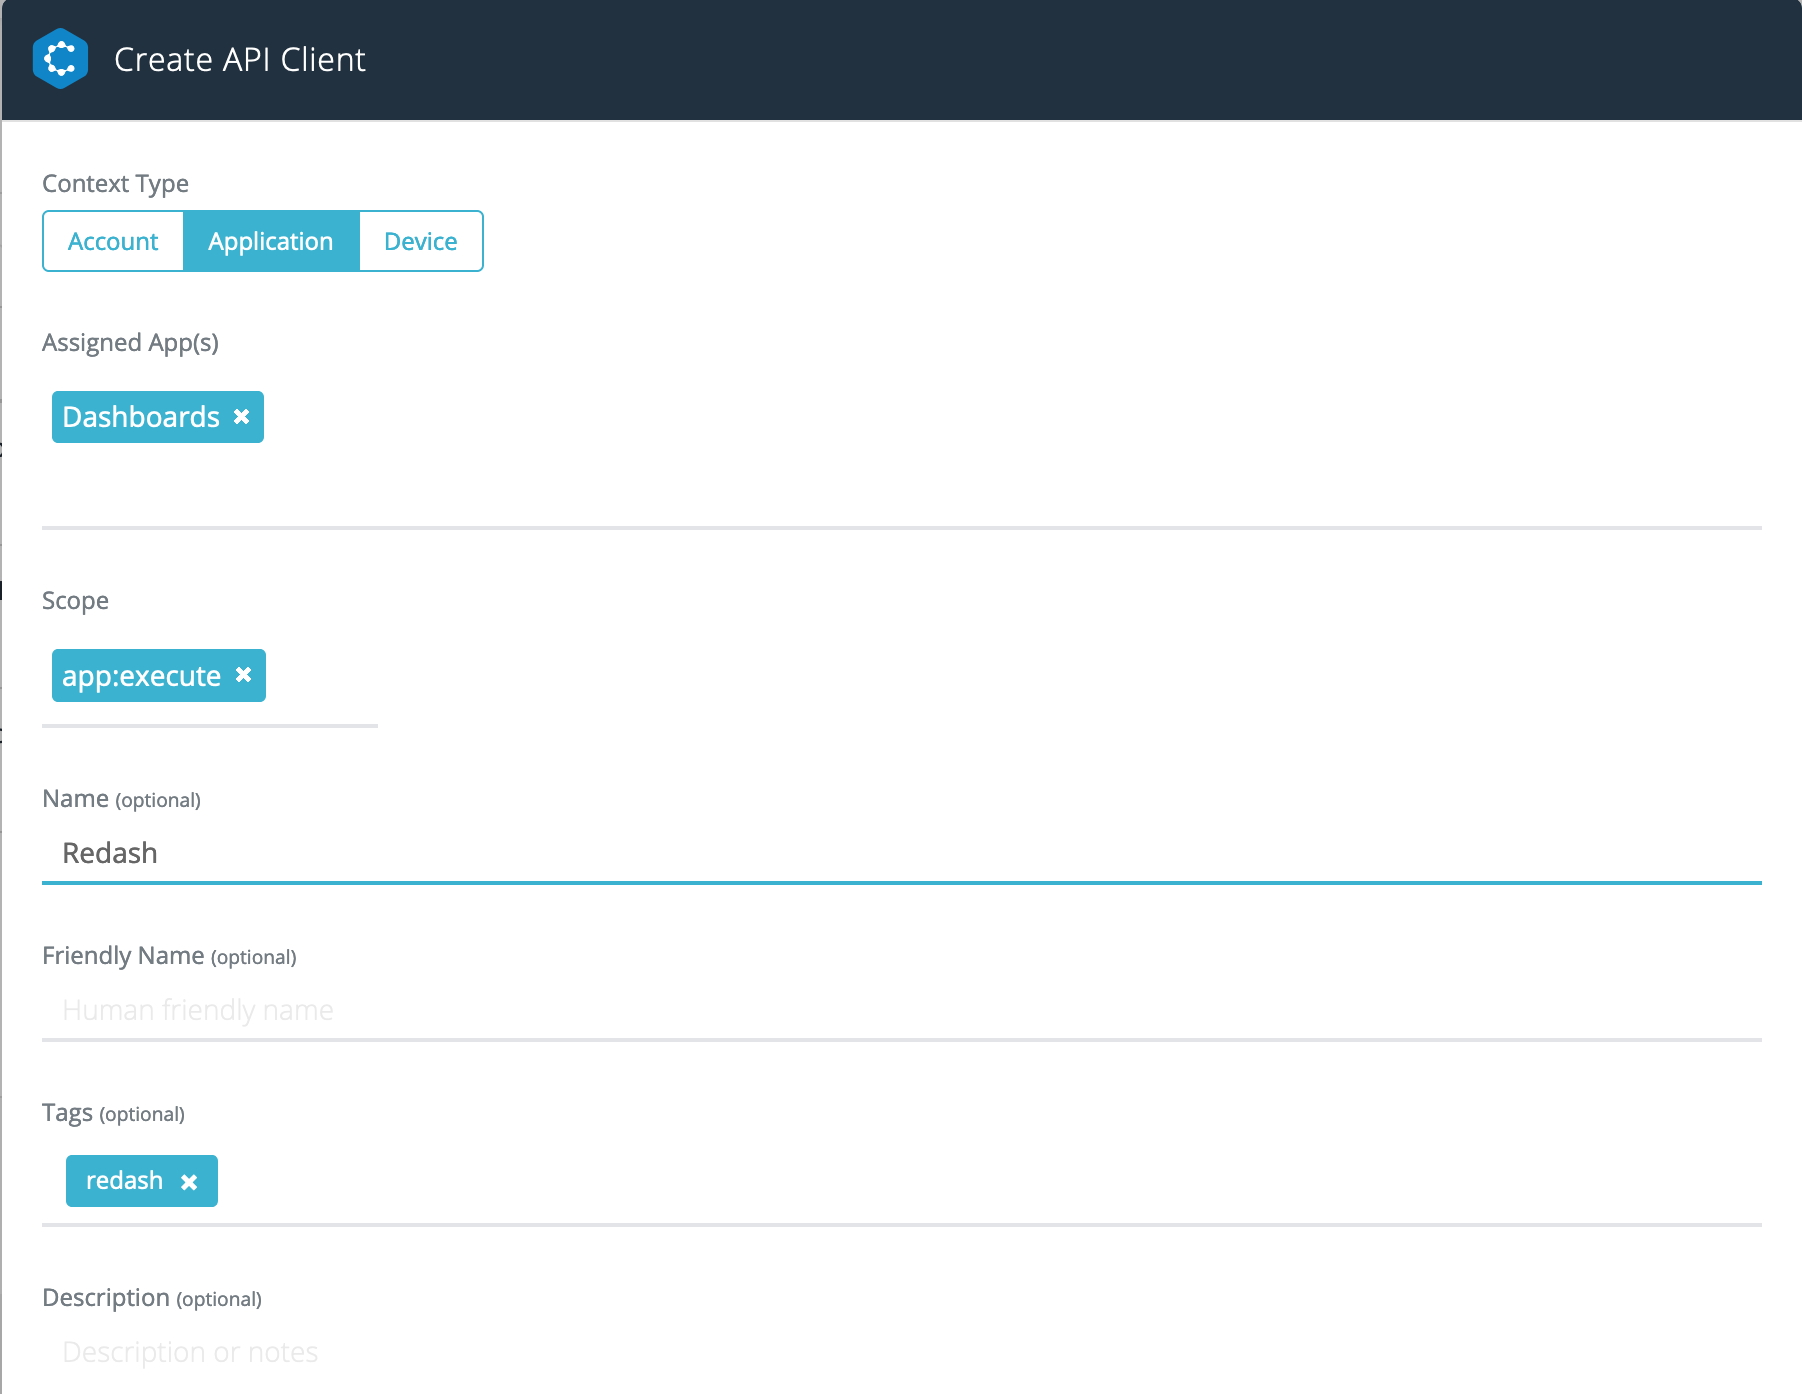Remove the app:execute scope via its x icon
The width and height of the screenshot is (1802, 1394).
(x=244, y=675)
